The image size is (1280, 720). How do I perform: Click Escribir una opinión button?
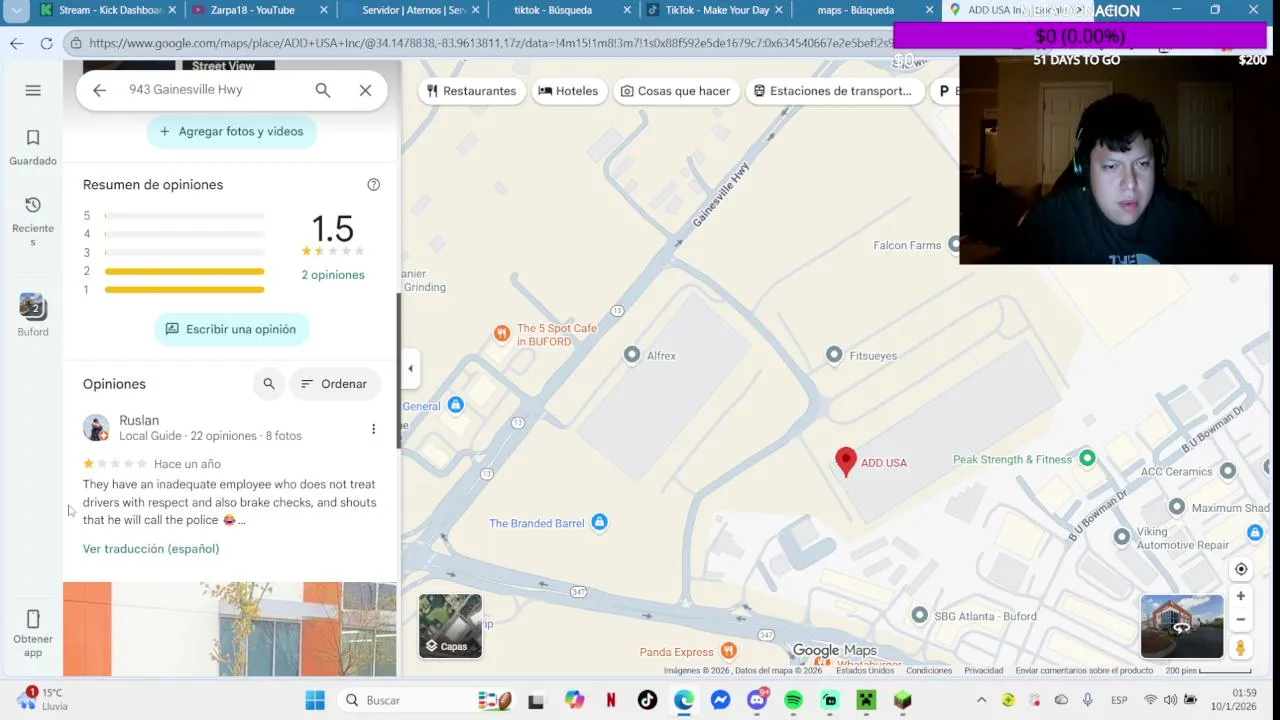[x=232, y=329]
